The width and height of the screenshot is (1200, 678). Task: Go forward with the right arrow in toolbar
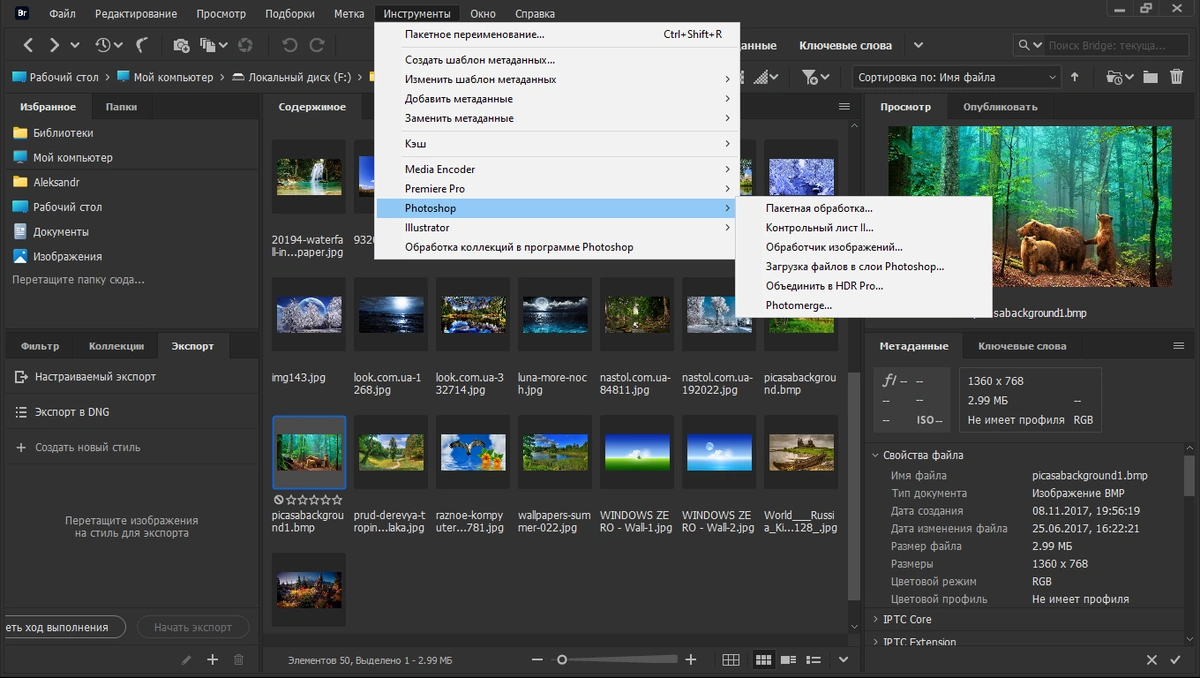[55, 45]
